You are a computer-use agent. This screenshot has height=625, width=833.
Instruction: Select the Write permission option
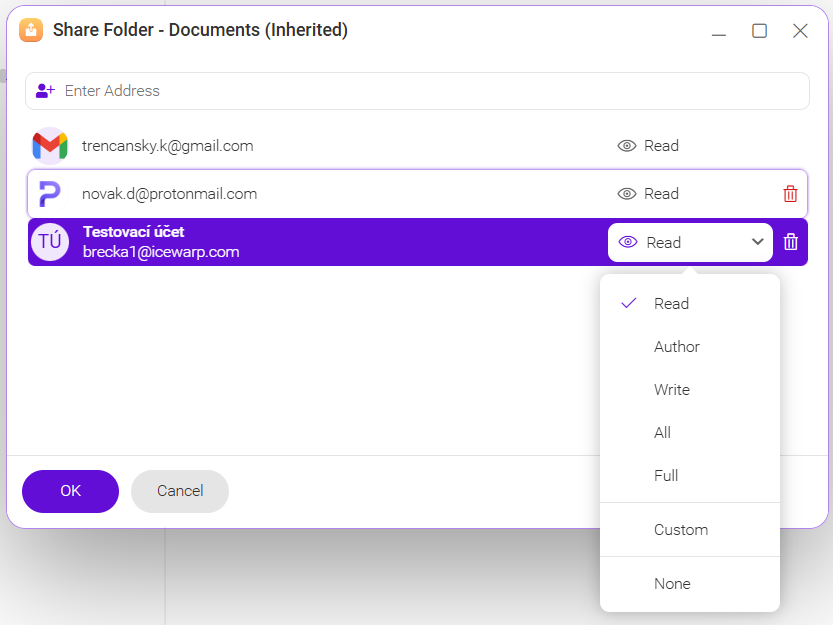tap(672, 389)
